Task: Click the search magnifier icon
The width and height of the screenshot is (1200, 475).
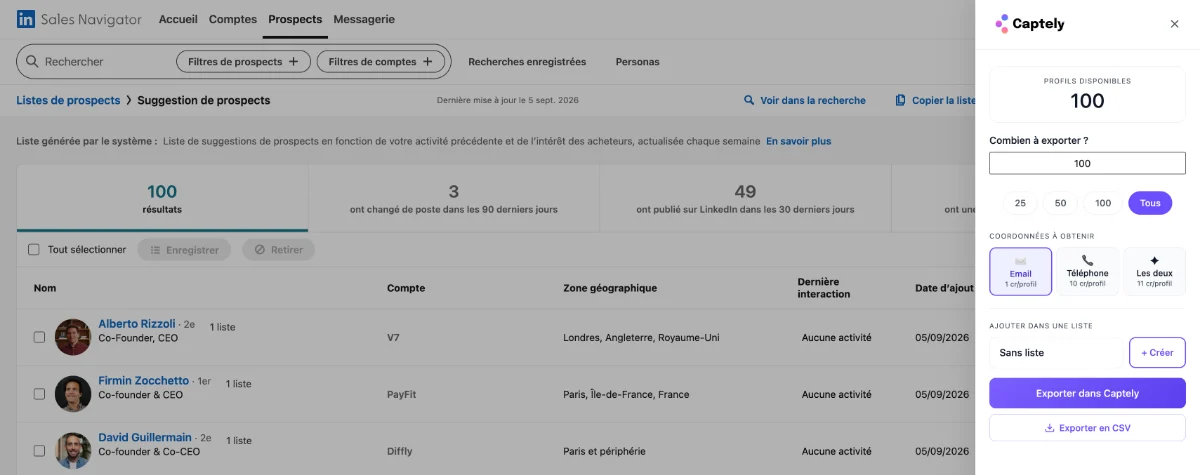Action: tap(32, 62)
